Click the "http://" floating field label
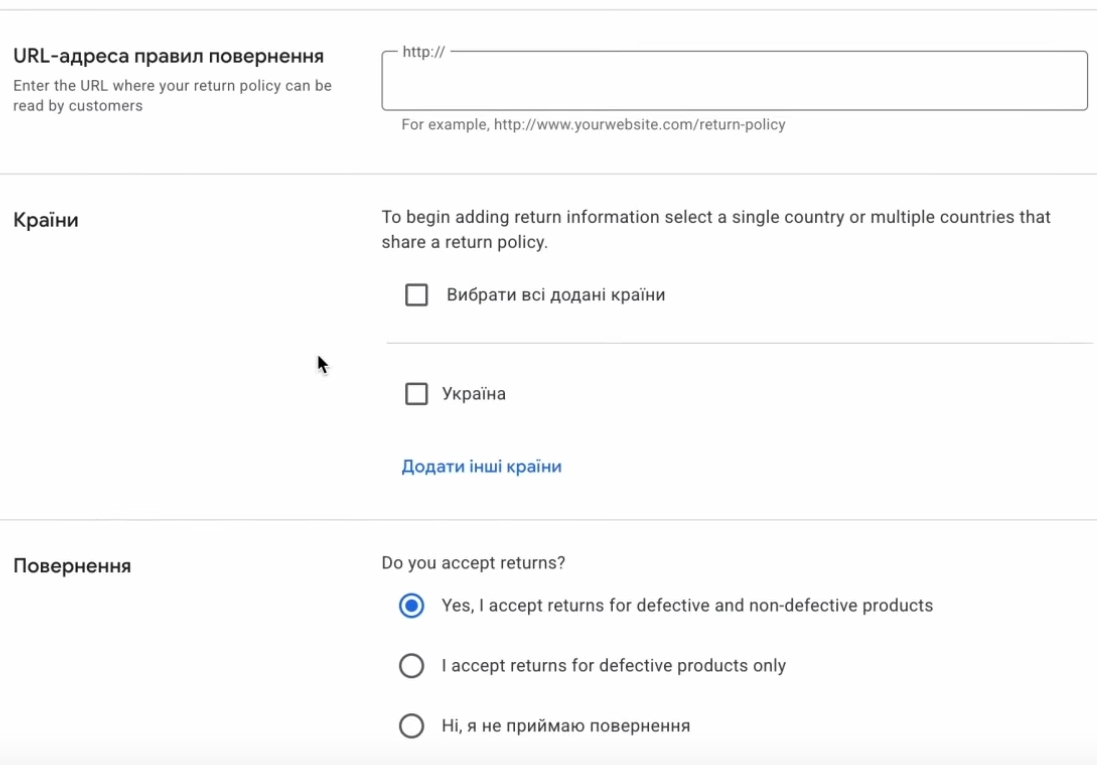1097x765 pixels. [x=423, y=52]
